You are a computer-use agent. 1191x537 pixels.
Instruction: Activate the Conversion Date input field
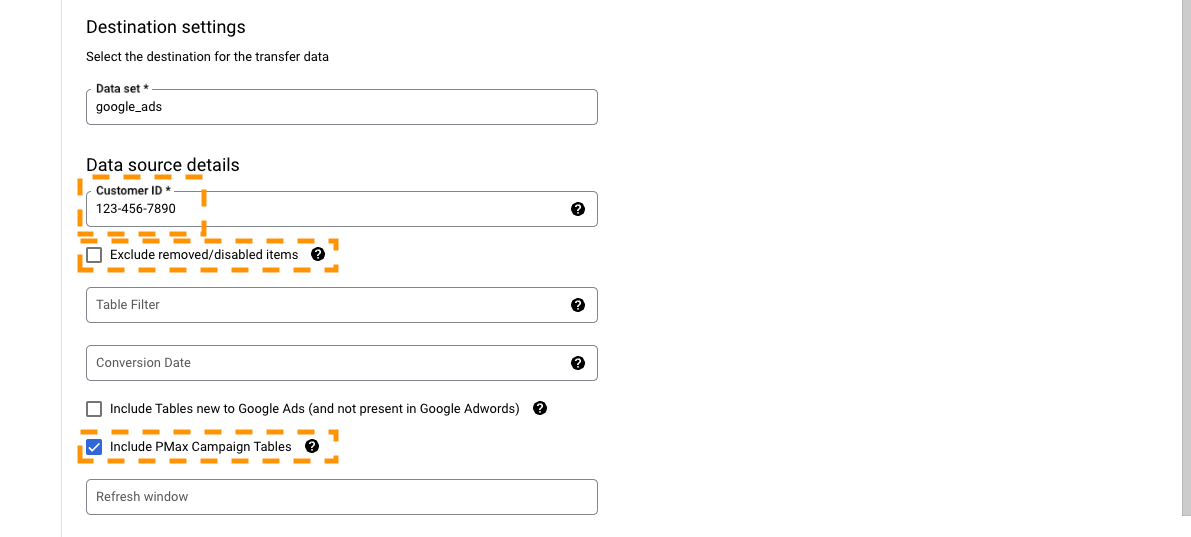(342, 363)
